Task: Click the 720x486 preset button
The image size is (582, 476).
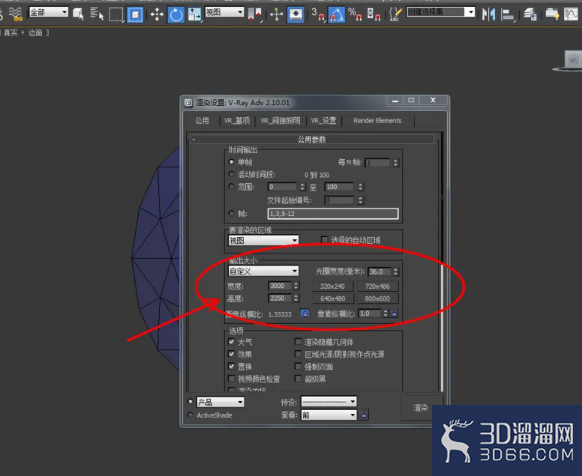Action: [377, 286]
